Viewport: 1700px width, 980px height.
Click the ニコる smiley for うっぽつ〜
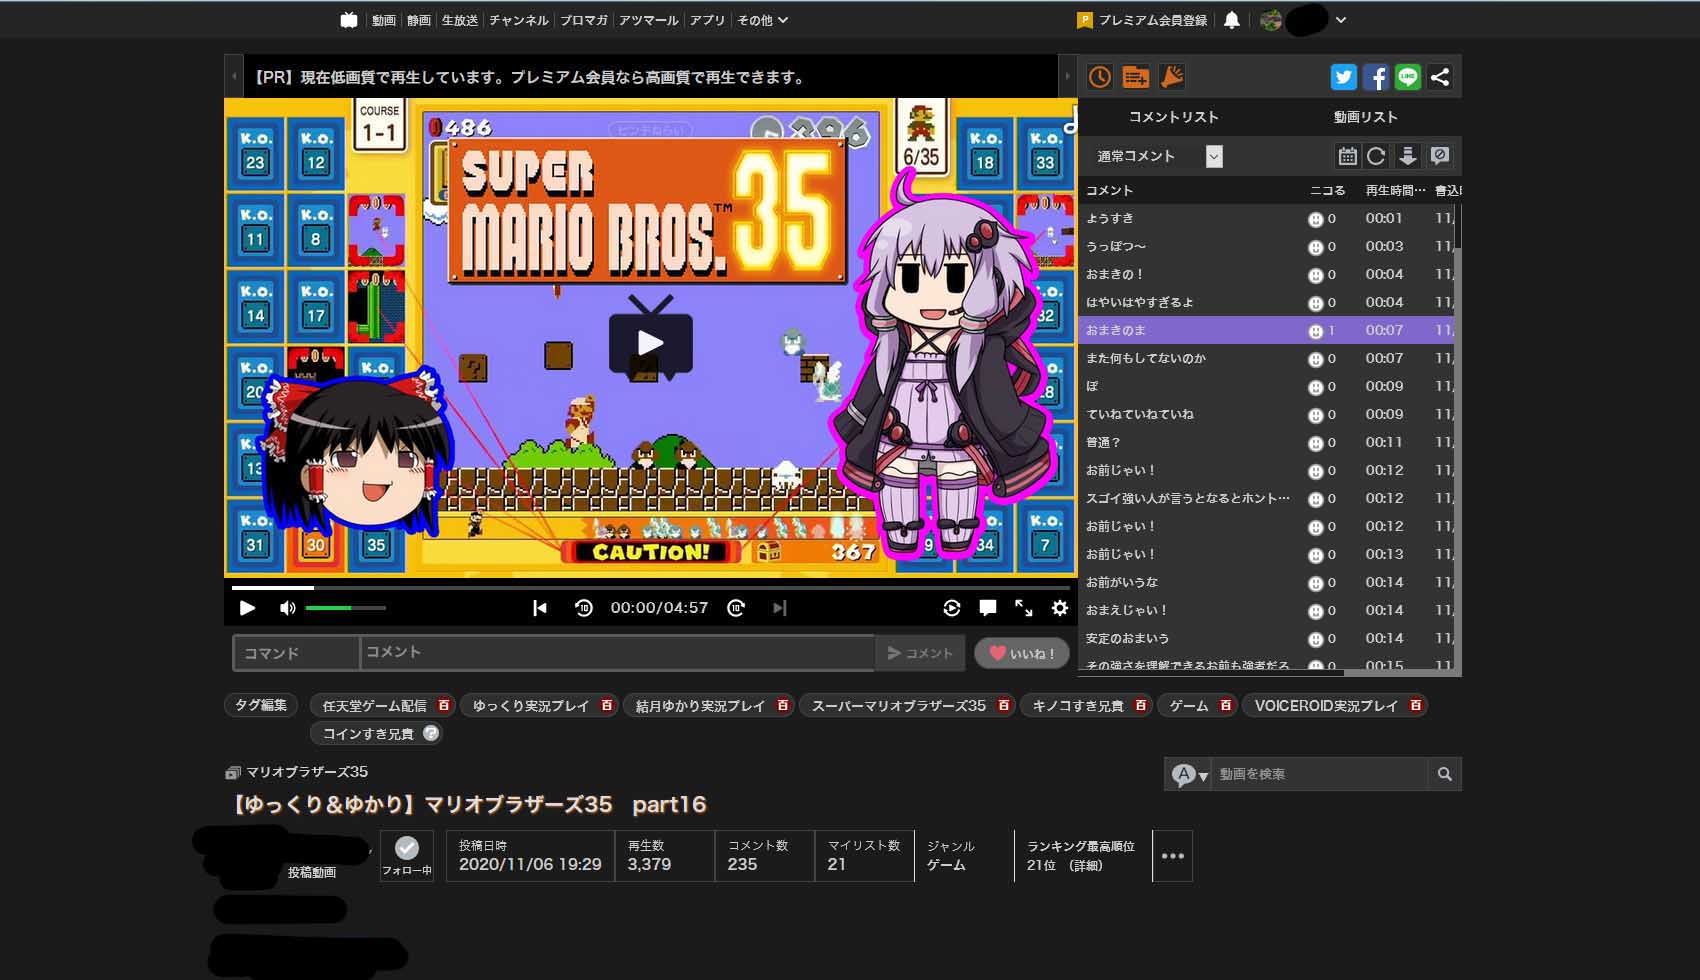tap(1316, 247)
